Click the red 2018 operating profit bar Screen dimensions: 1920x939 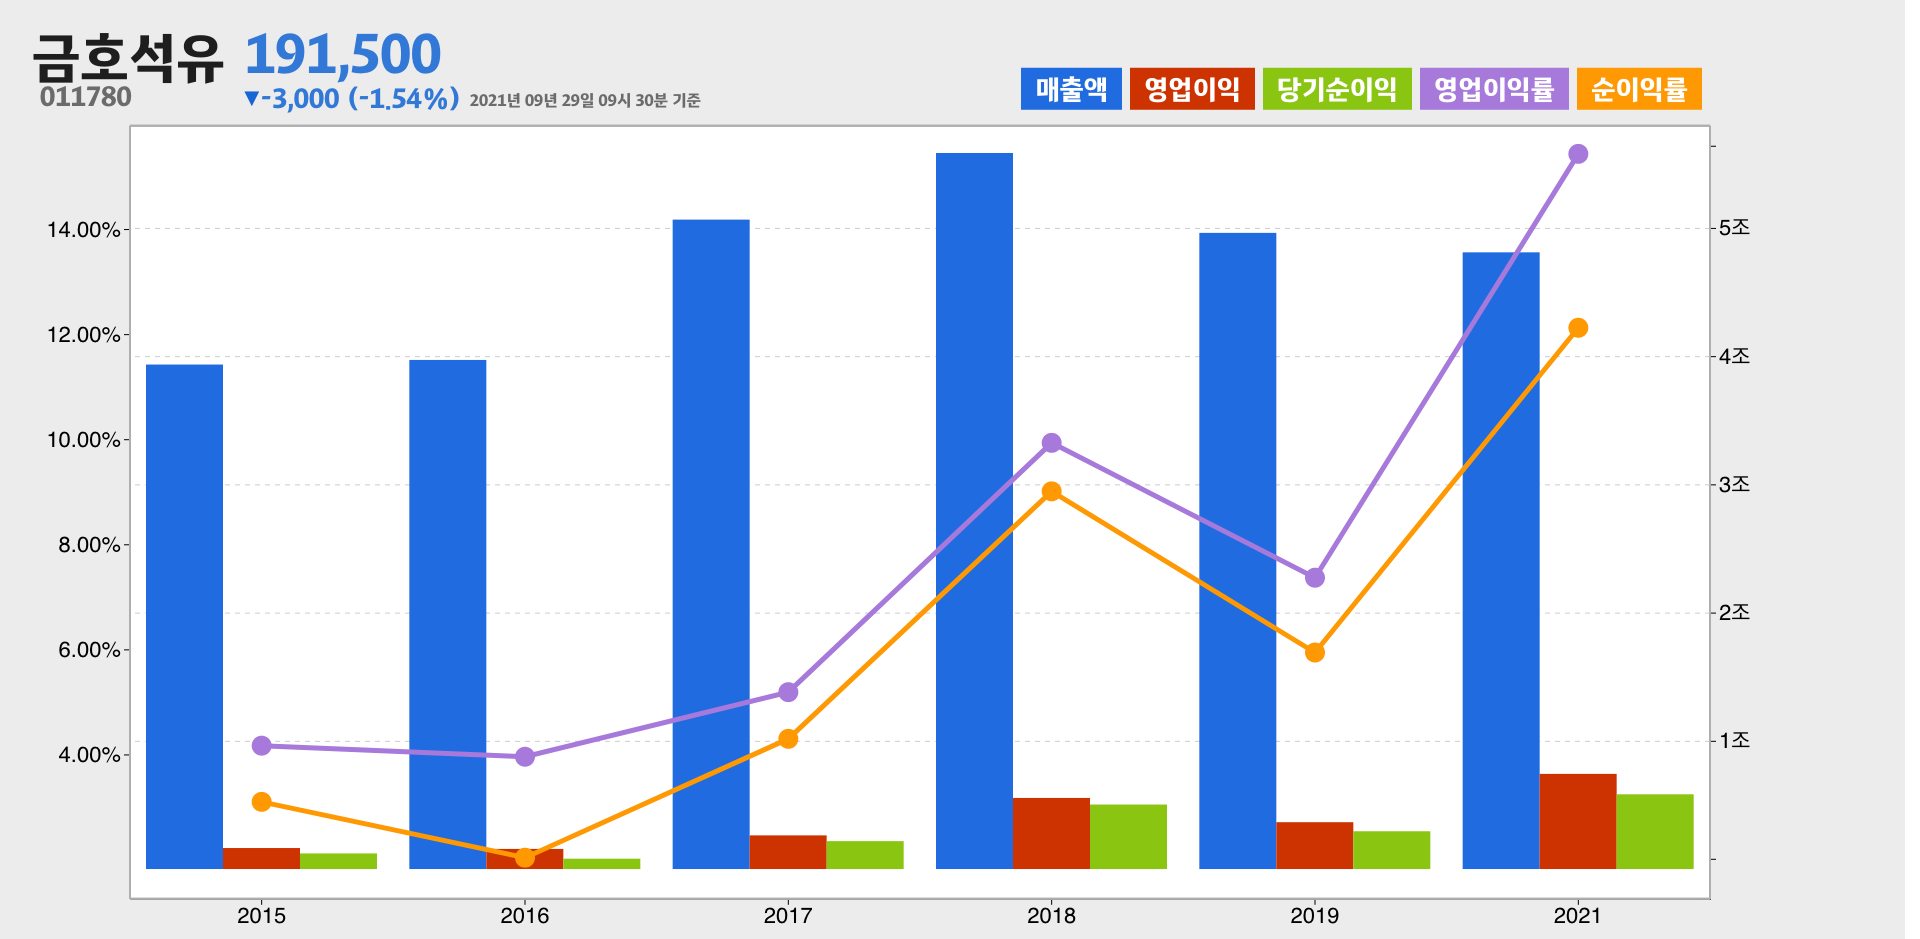pyautogui.click(x=1051, y=833)
